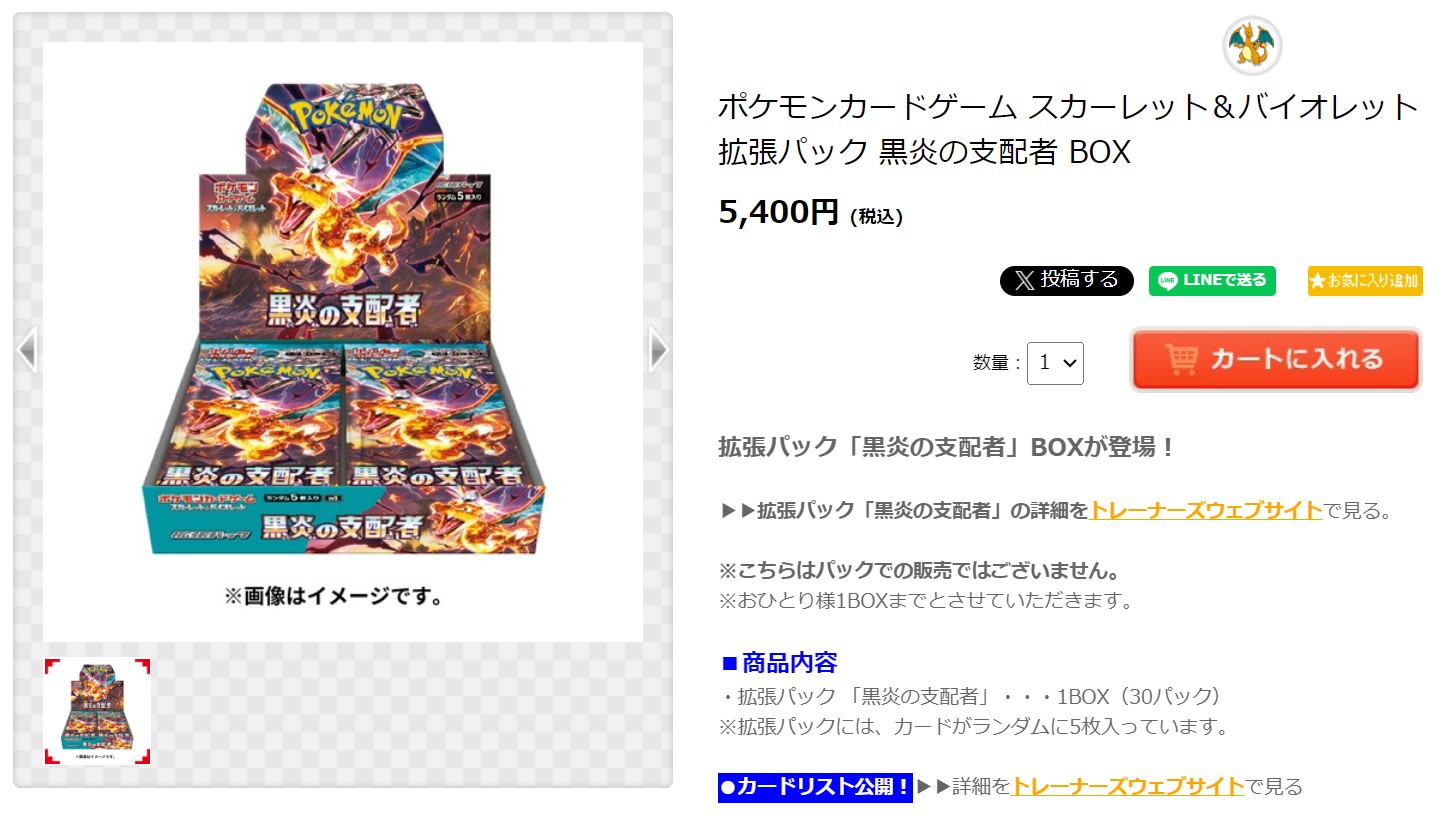Click カートに入れる add to cart button
The height and width of the screenshot is (823, 1437).
click(x=1275, y=359)
